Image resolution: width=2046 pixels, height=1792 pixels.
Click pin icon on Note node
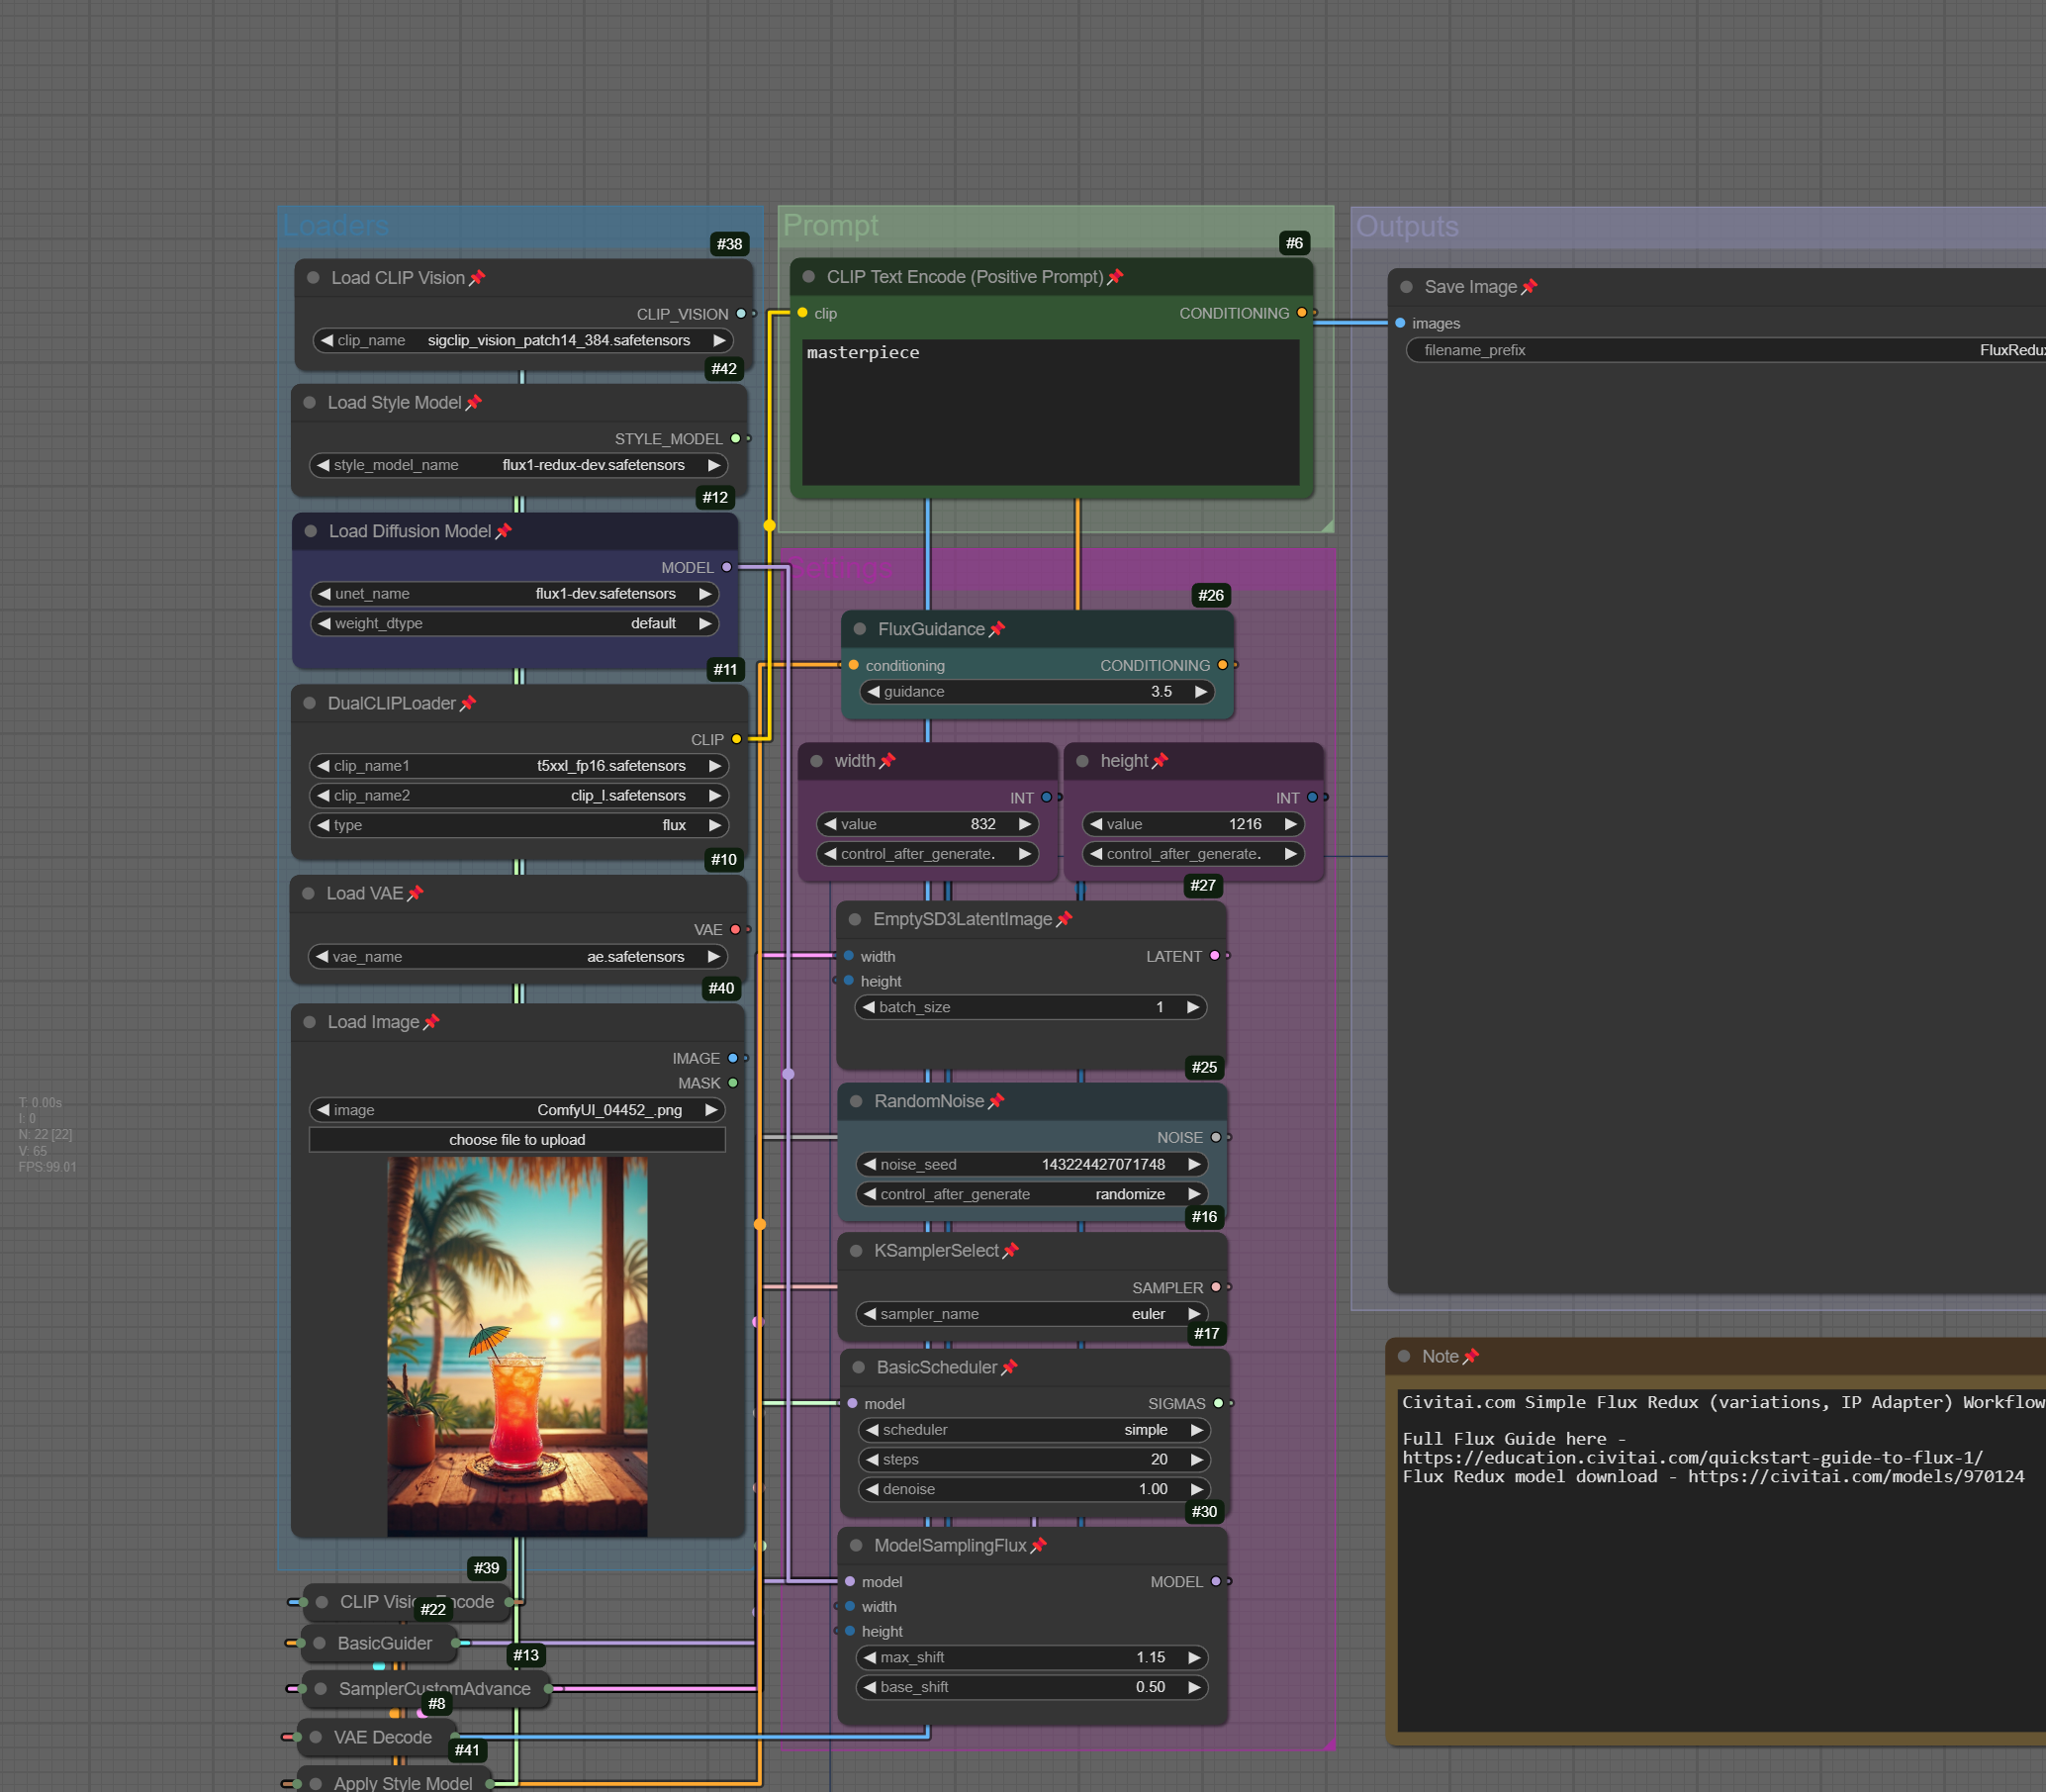[1471, 1357]
